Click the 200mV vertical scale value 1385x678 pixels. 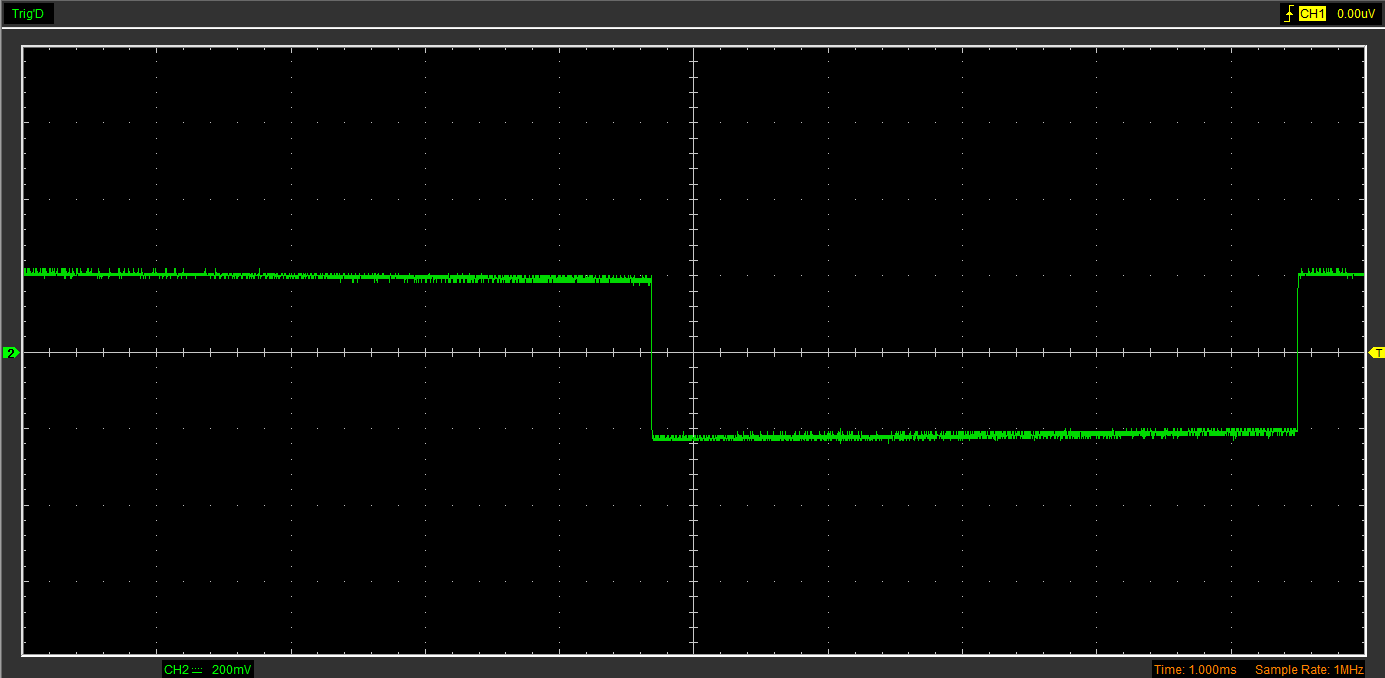pos(231,669)
